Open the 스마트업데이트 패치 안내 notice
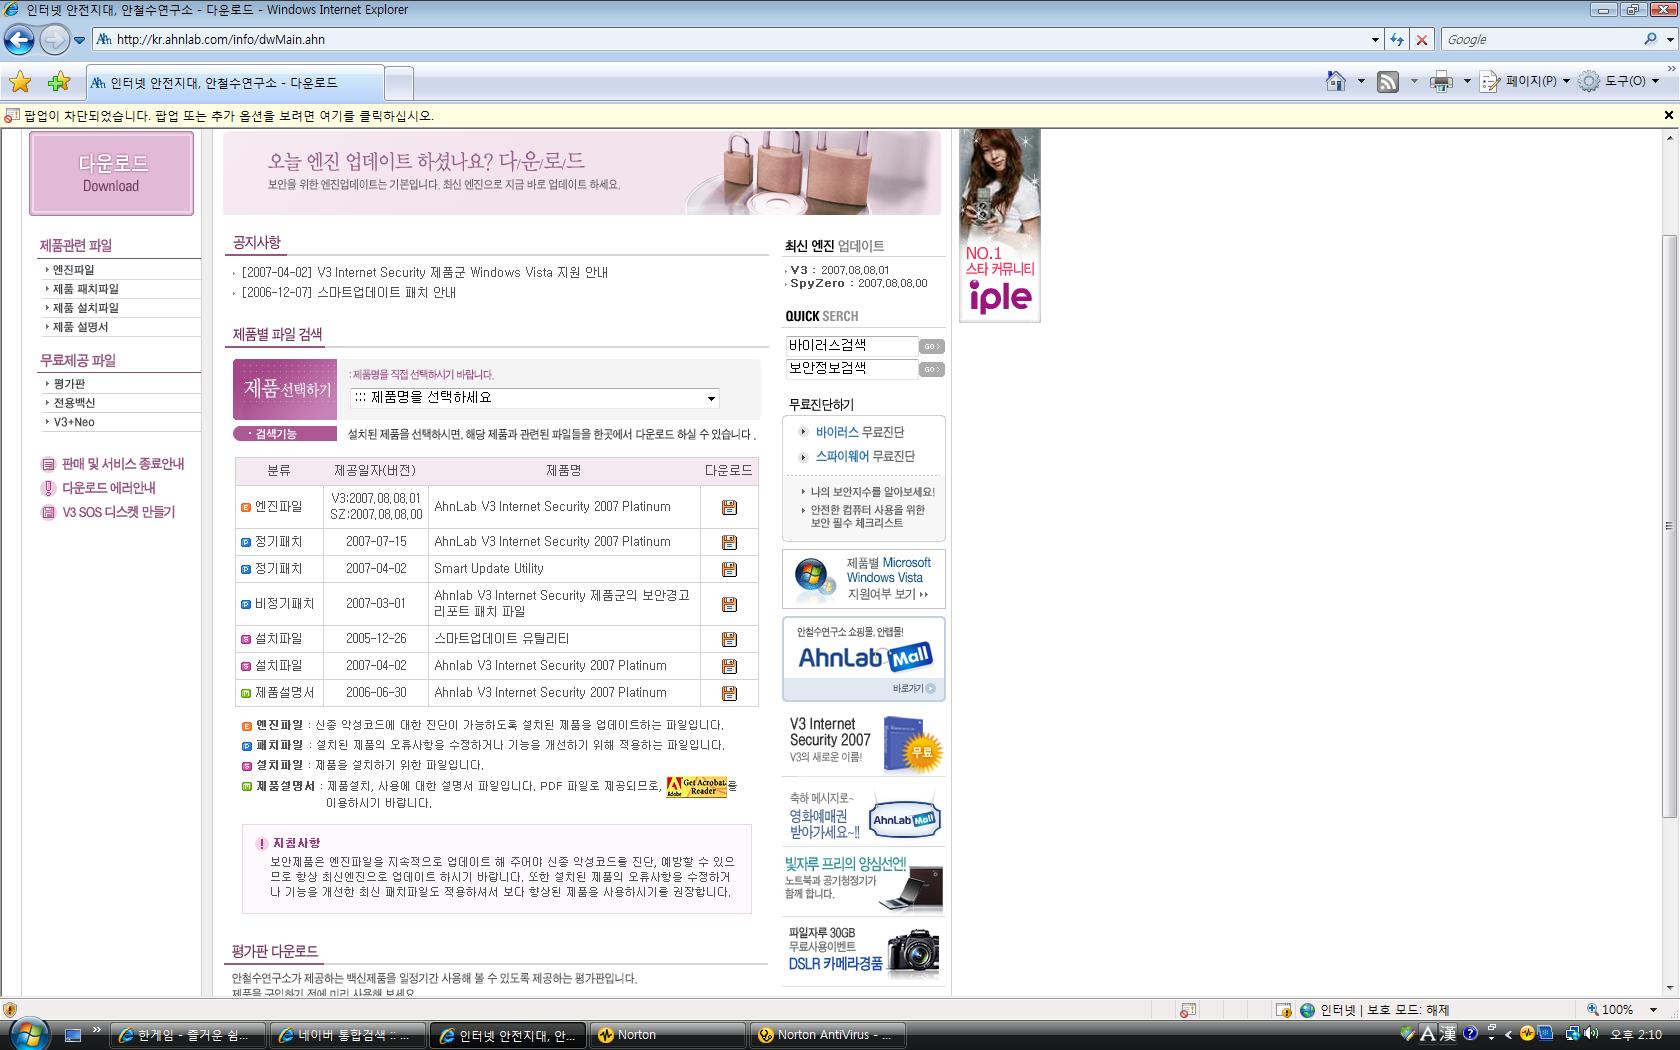The height and width of the screenshot is (1050, 1680). (348, 293)
